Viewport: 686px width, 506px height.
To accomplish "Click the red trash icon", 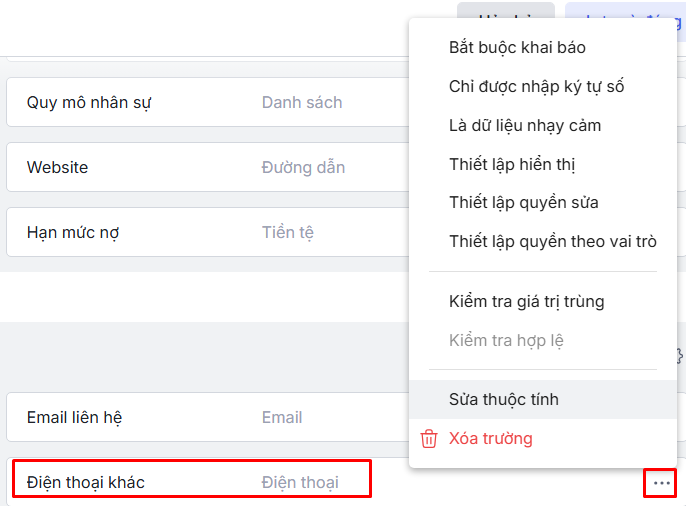I will coord(429,438).
